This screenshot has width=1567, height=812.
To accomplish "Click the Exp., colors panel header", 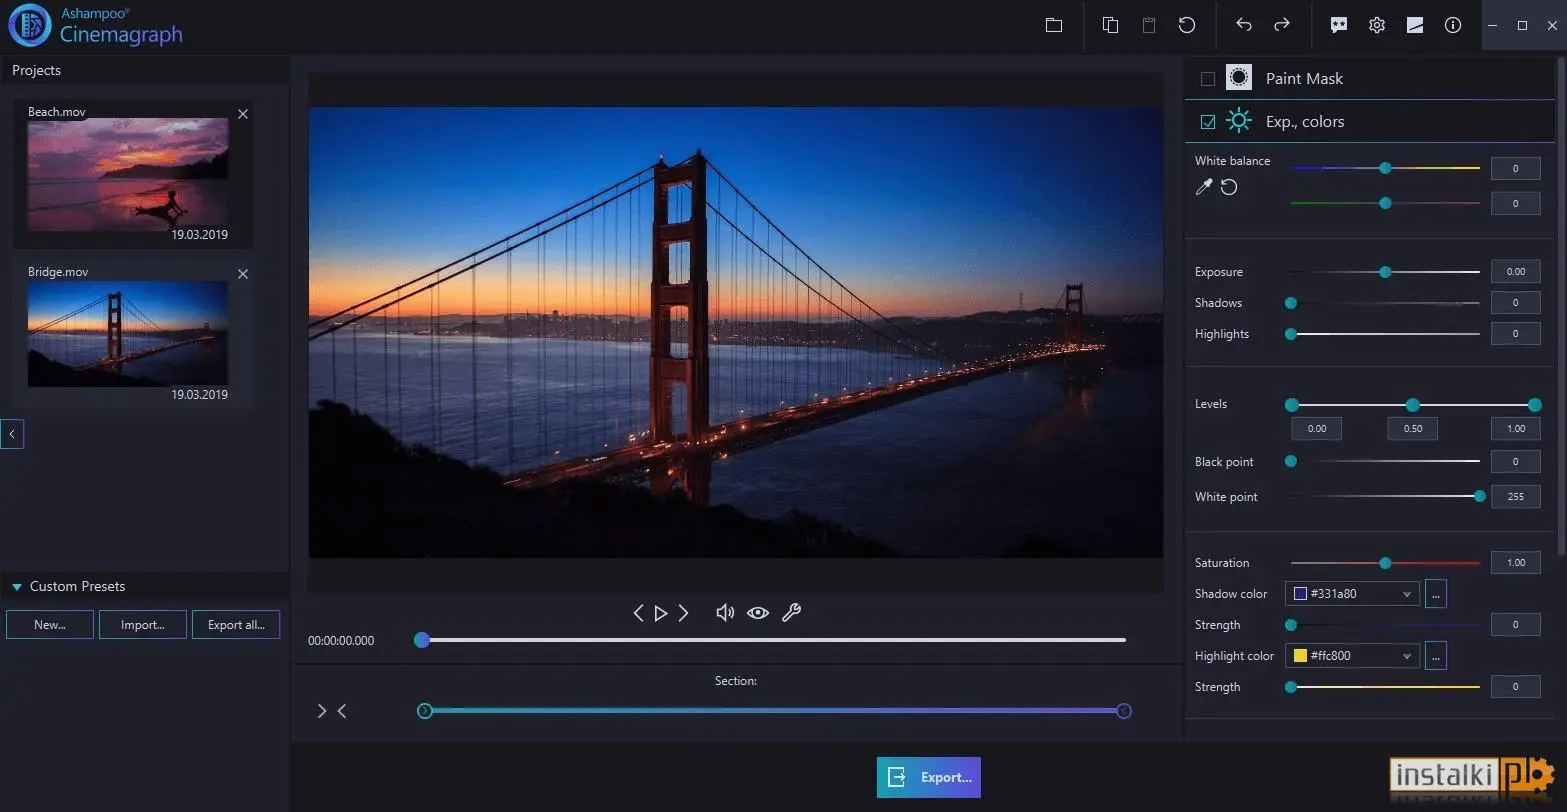I will pyautogui.click(x=1370, y=121).
